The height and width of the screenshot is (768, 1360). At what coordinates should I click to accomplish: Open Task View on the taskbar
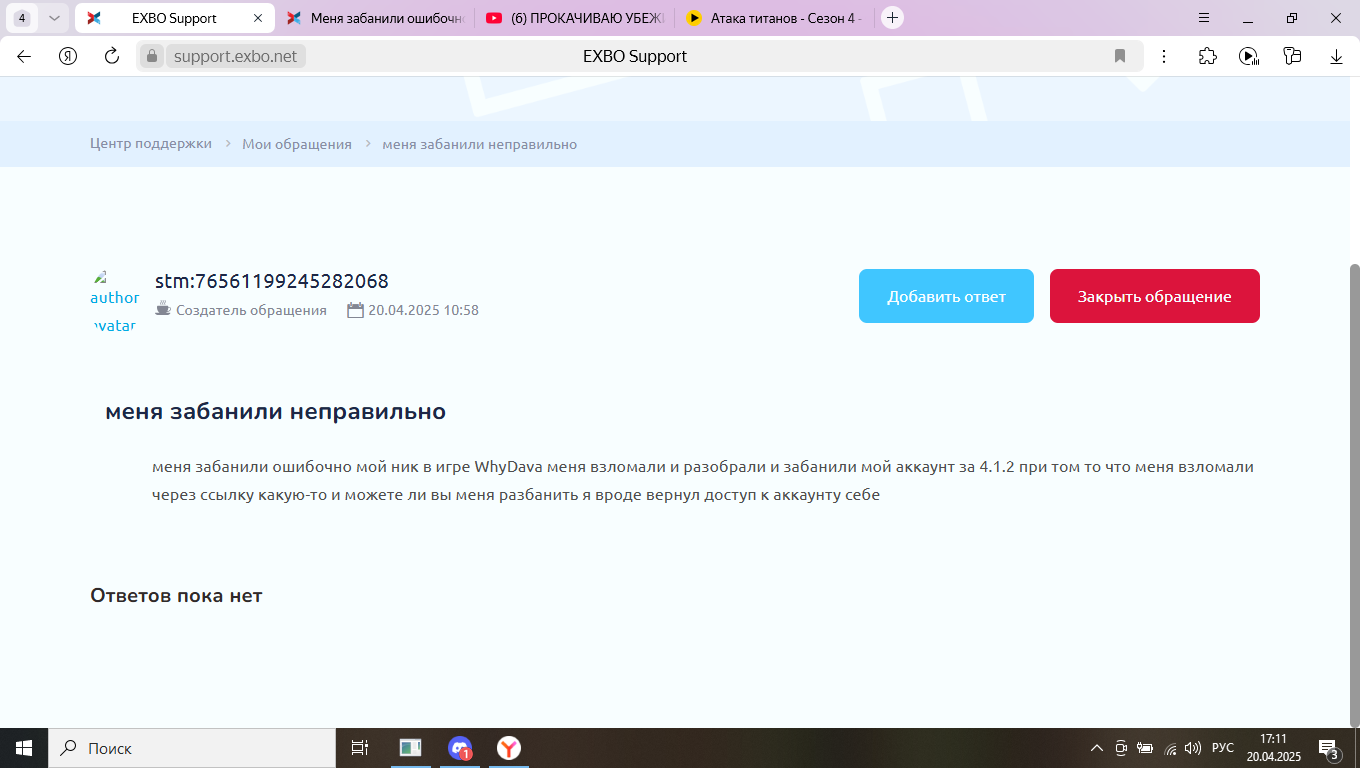click(360, 748)
